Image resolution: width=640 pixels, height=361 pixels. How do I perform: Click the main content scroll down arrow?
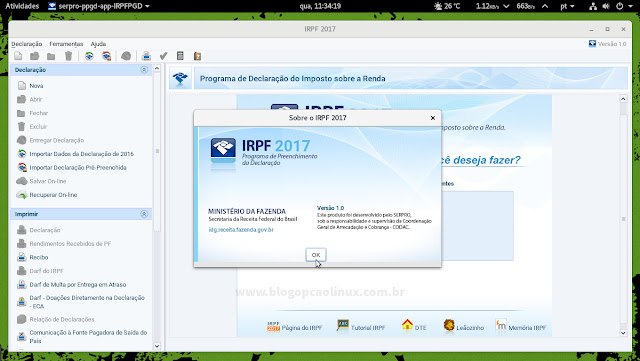623,333
